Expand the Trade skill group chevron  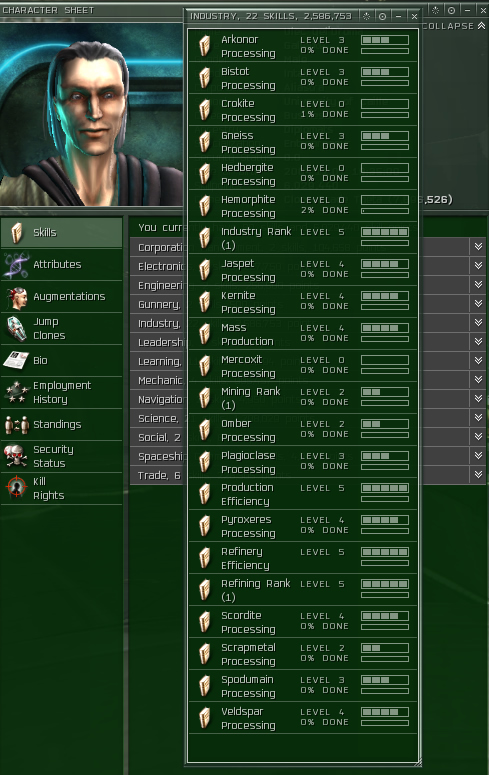478,474
